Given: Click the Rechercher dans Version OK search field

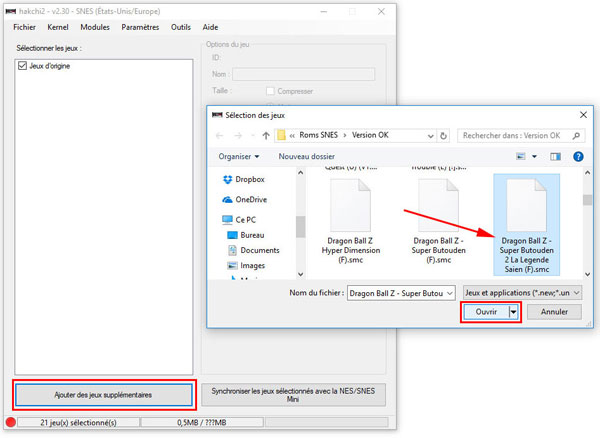Looking at the screenshot, I should 520,135.
